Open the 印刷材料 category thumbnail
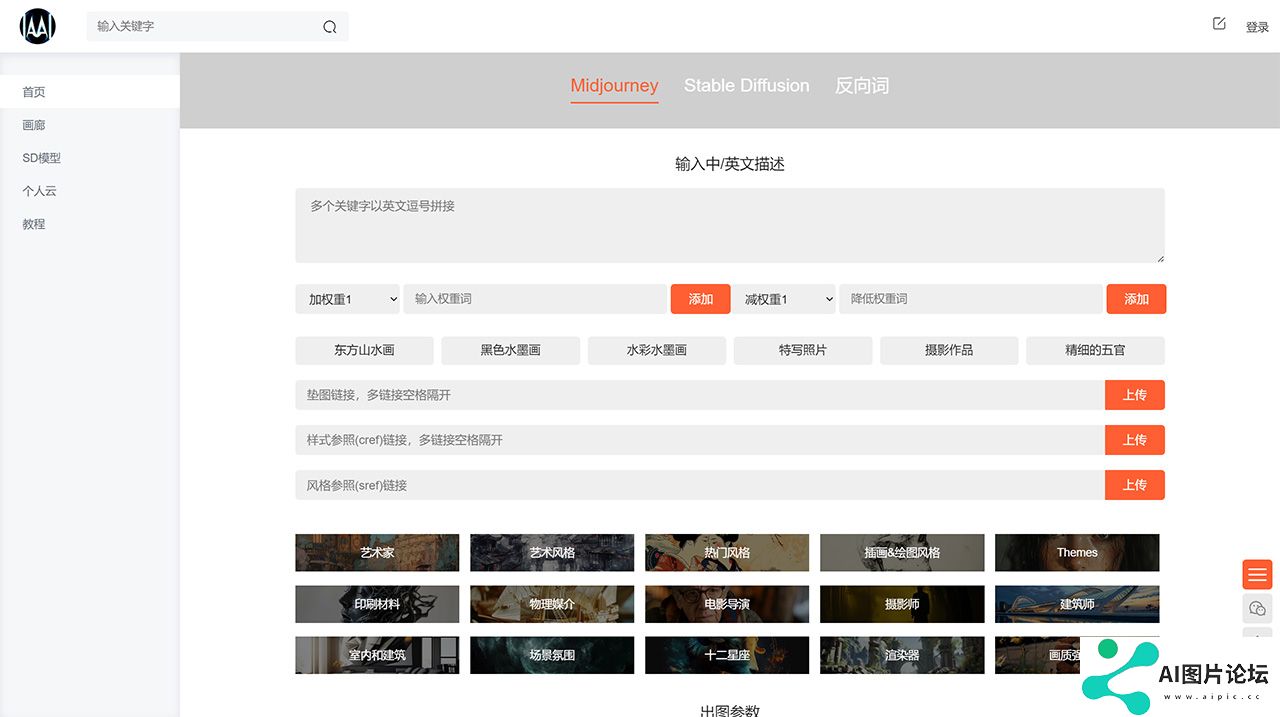Viewport: 1280px width, 717px height. [377, 604]
